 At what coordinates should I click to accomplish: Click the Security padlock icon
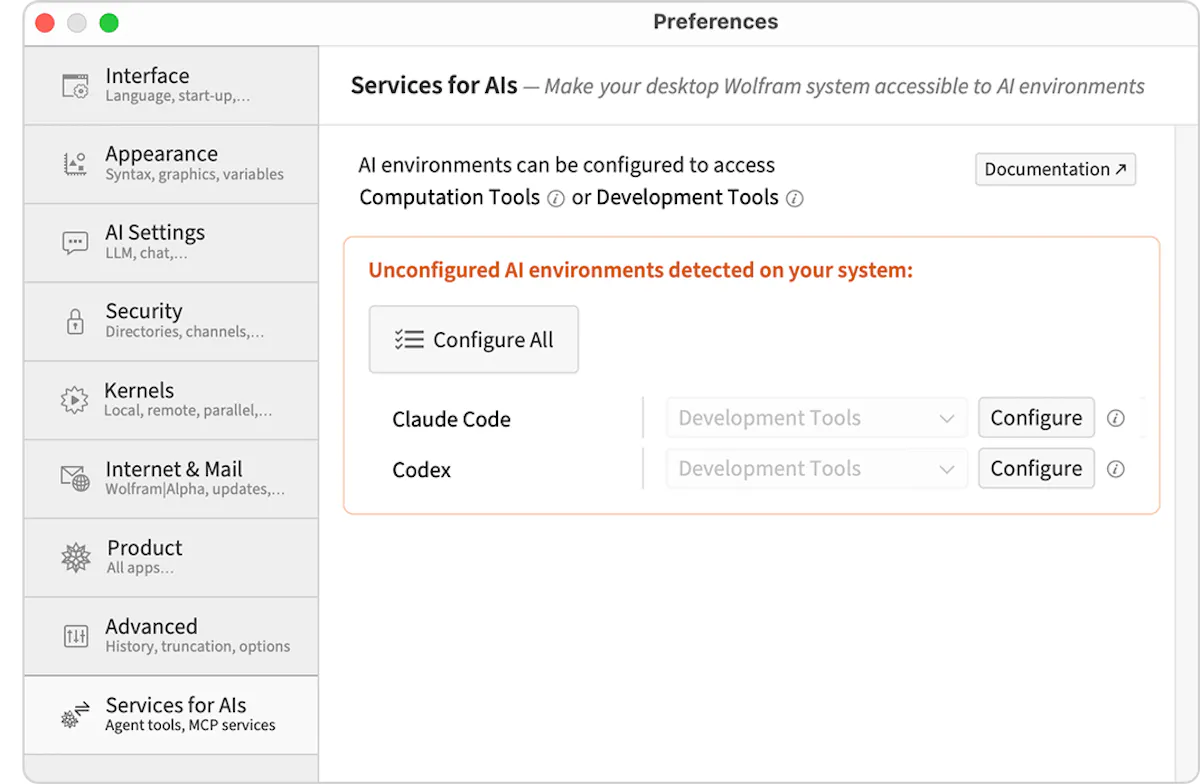point(75,322)
